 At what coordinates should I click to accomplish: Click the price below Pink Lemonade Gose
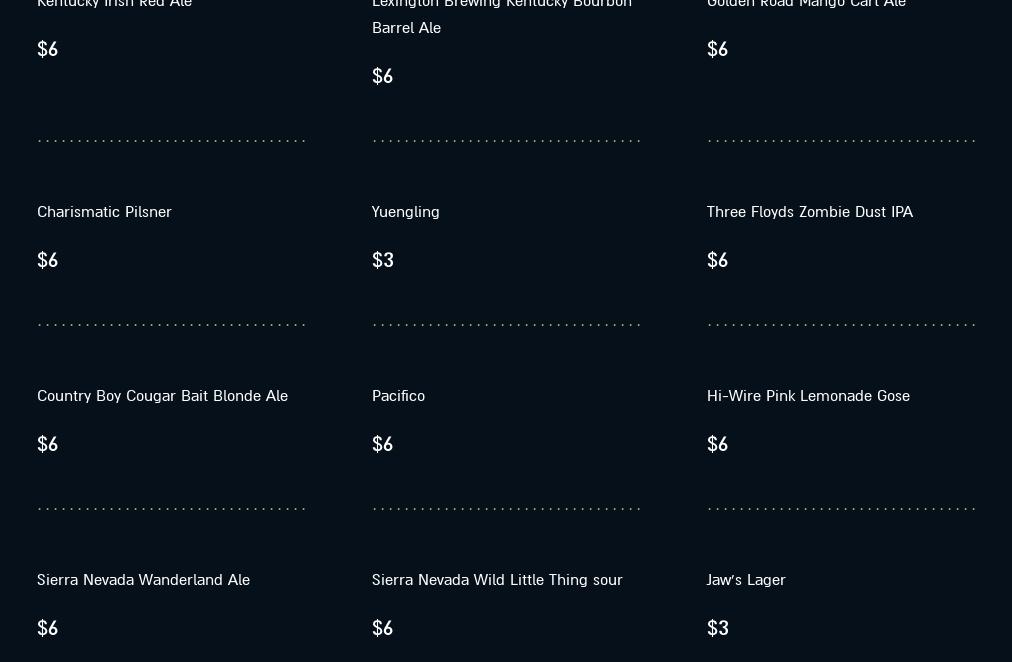(718, 444)
